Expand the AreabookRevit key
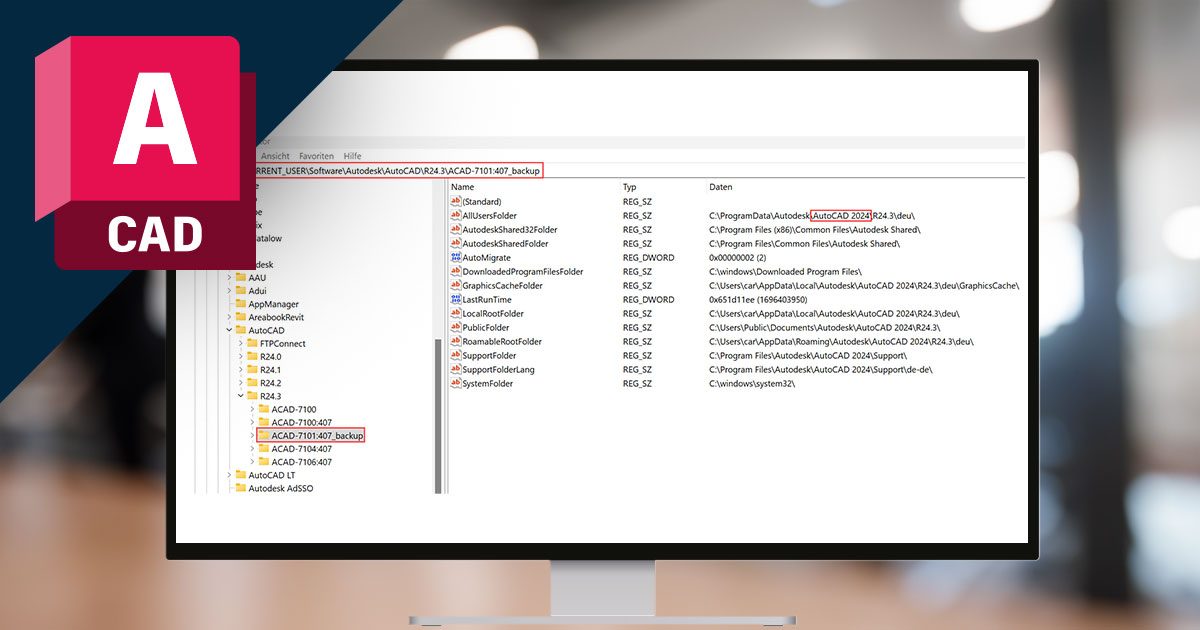1200x630 pixels. 228,317
